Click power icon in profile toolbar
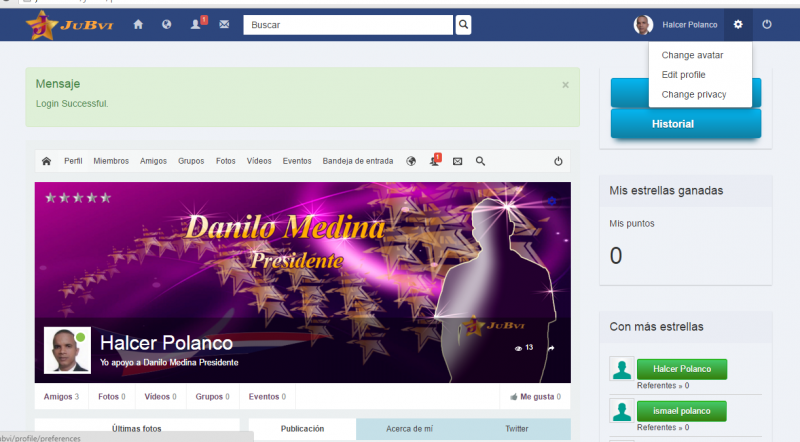This screenshot has height=442, width=800. tap(558, 161)
